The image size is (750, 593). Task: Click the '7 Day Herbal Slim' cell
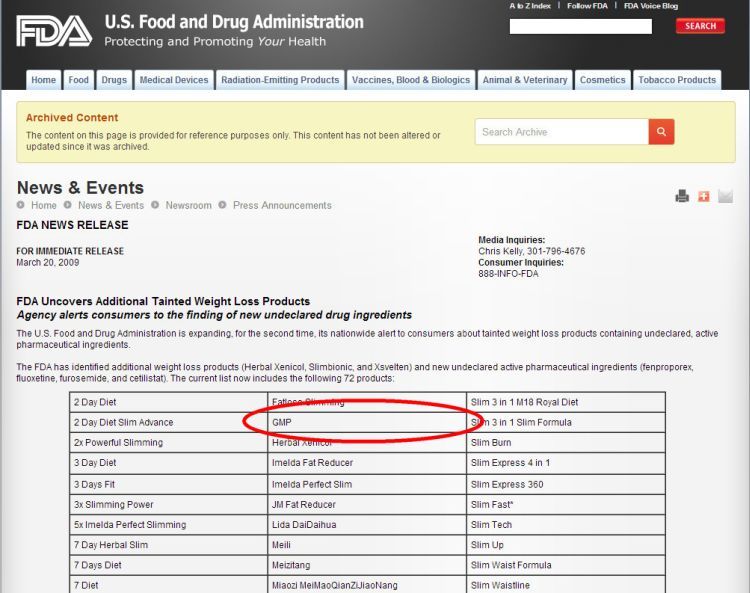click(x=168, y=545)
